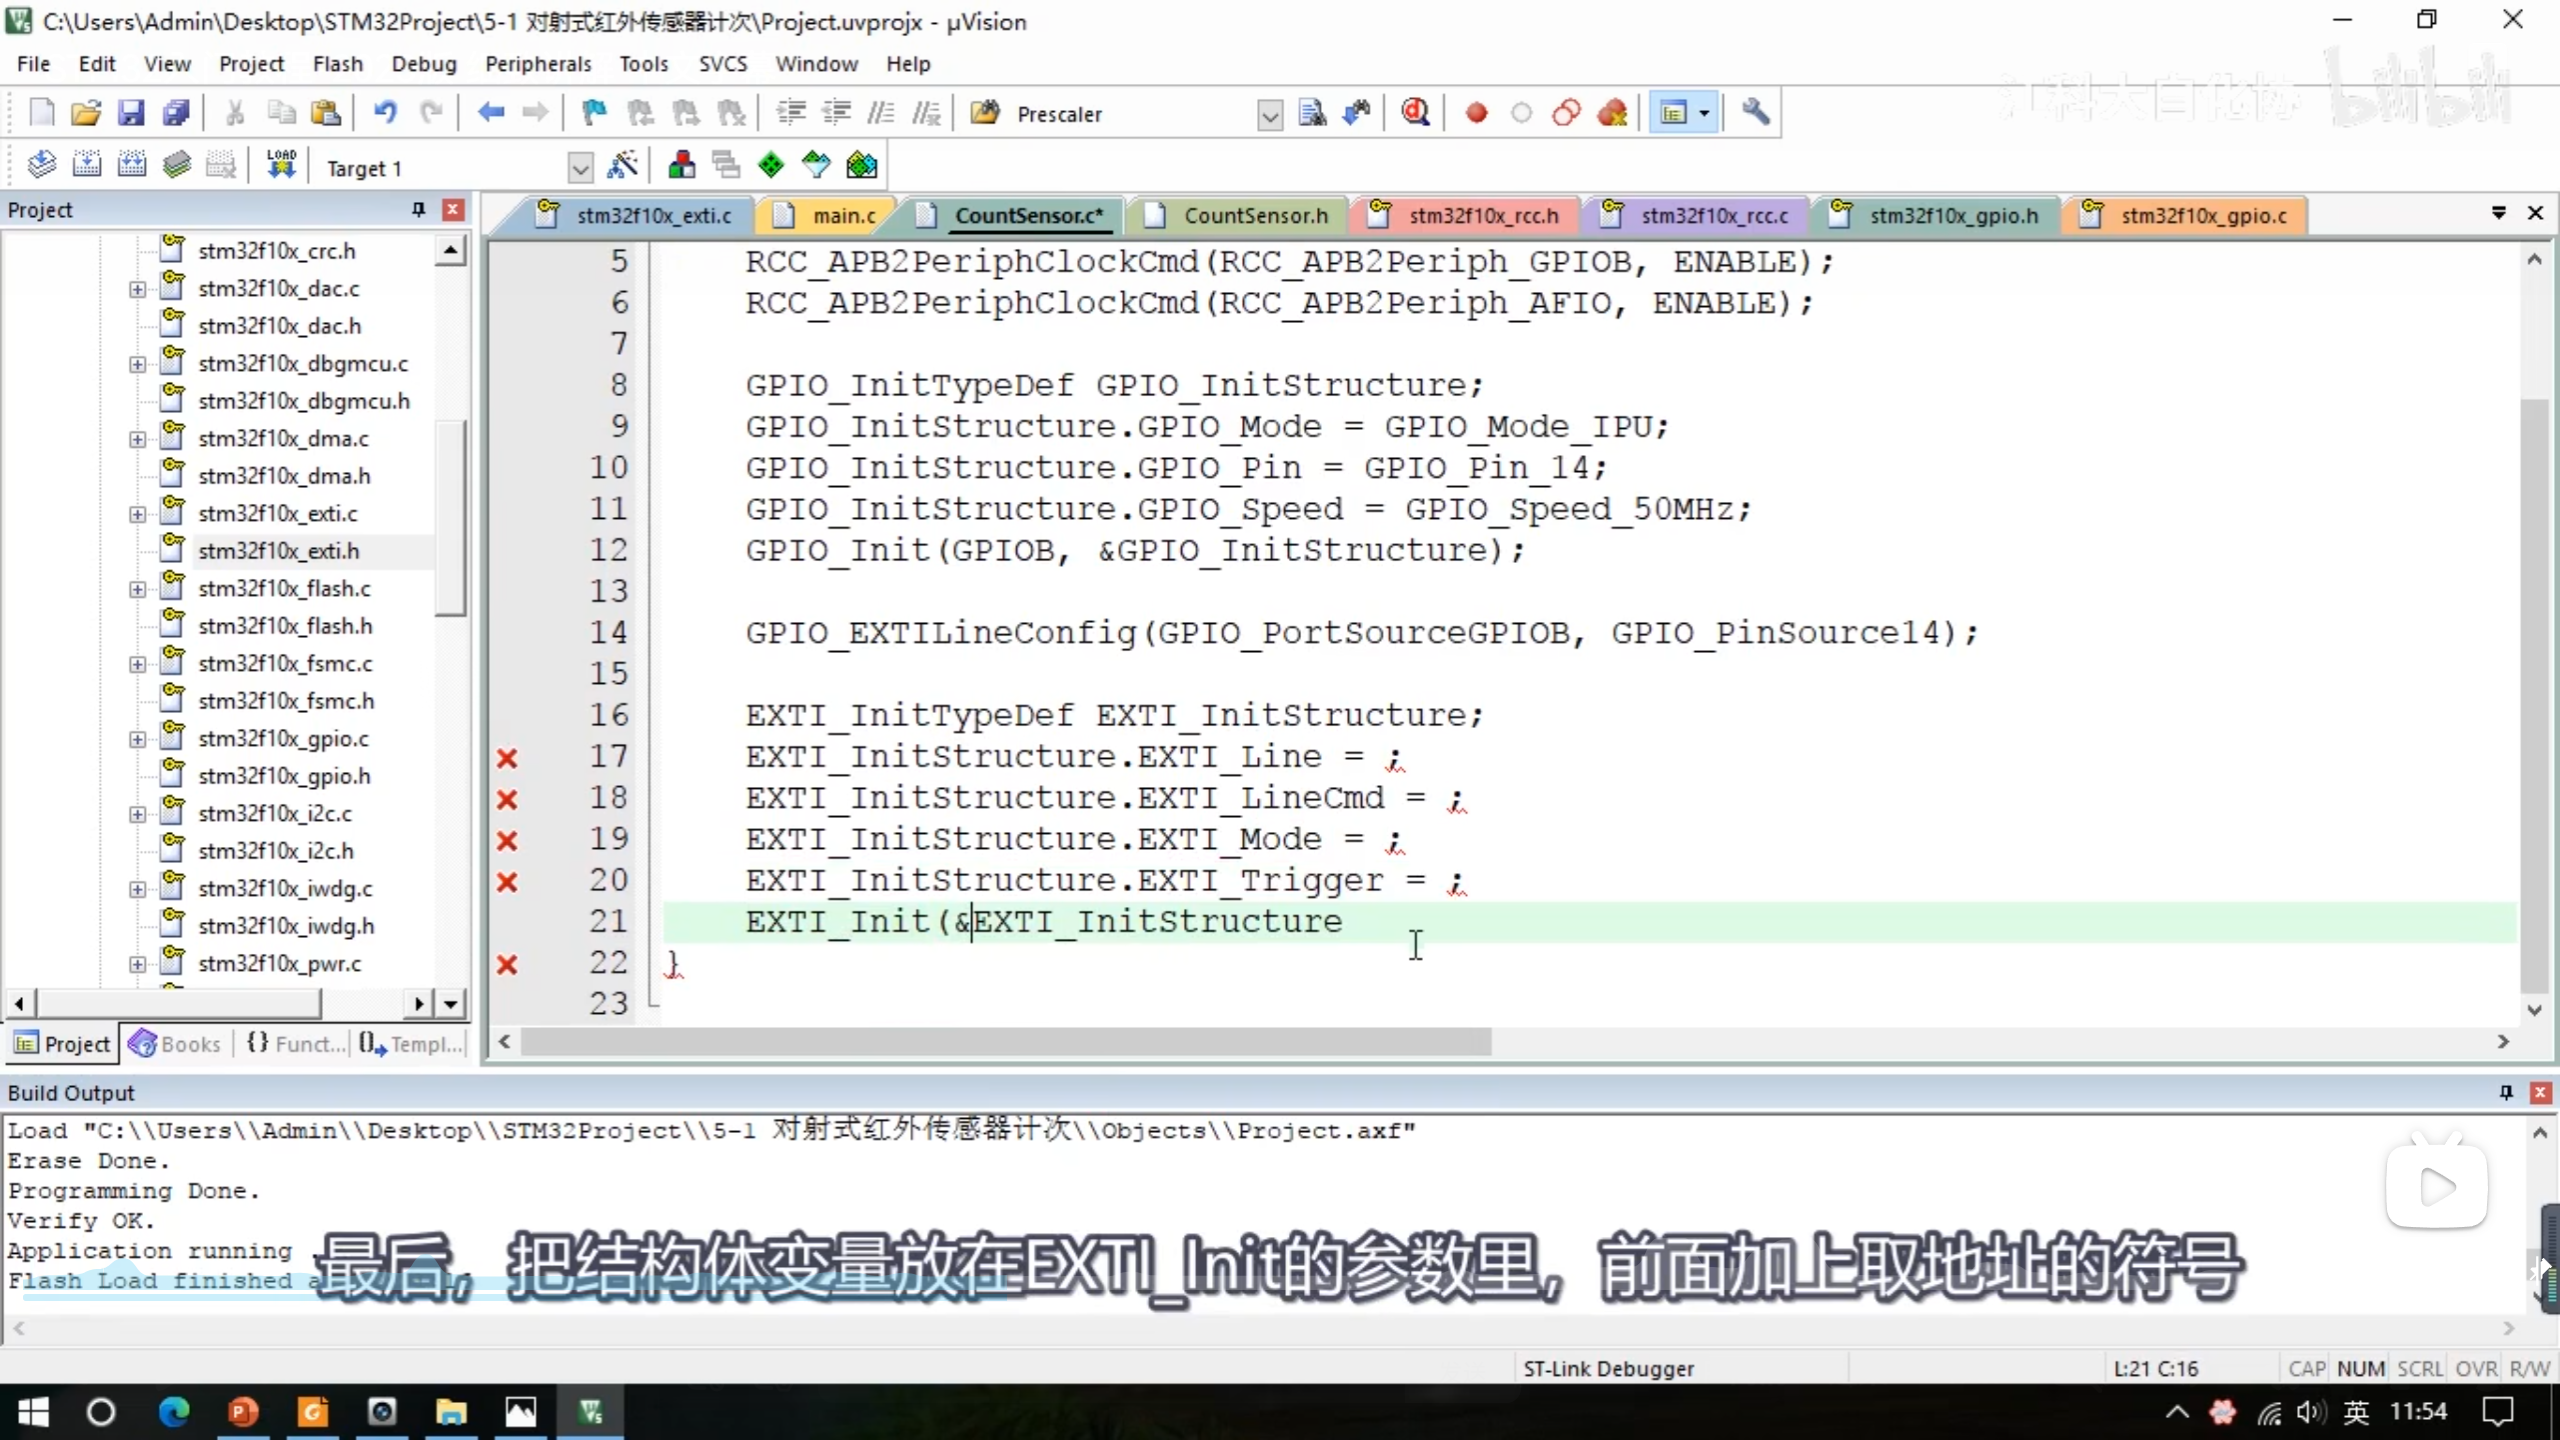Image resolution: width=2560 pixels, height=1440 pixels.
Task: Click the Download LOAD to flash icon
Action: tap(281, 165)
